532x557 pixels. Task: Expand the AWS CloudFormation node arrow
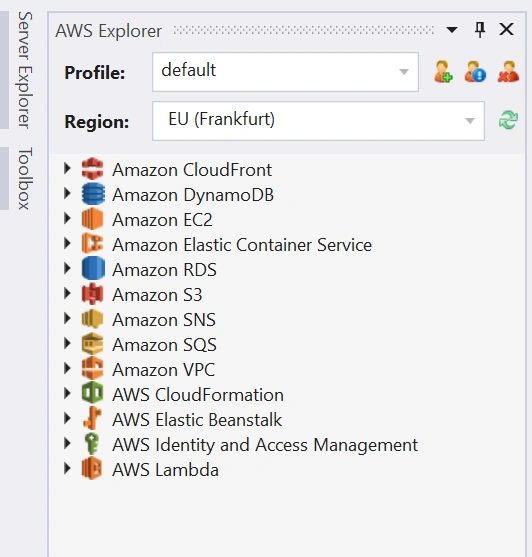click(x=67, y=393)
